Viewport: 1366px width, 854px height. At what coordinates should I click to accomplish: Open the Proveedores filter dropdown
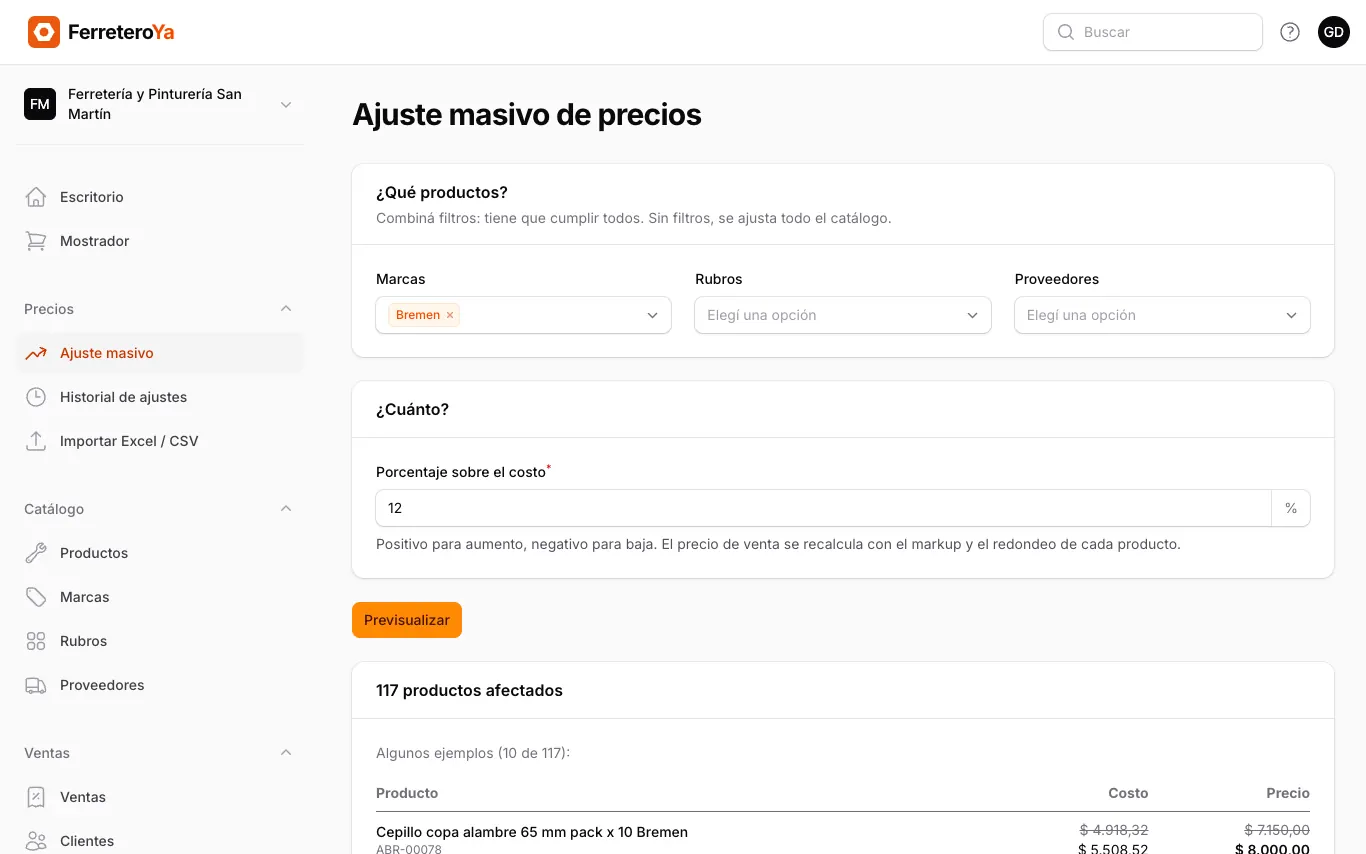[x=1162, y=315]
